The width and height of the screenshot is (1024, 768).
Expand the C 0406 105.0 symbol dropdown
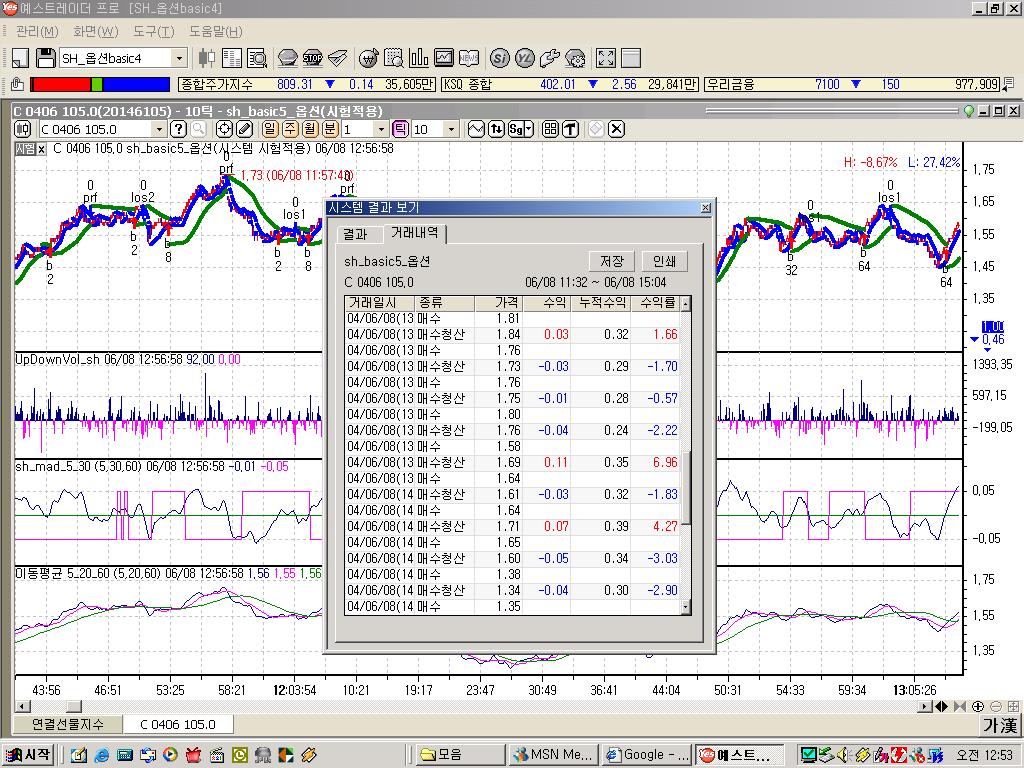159,129
